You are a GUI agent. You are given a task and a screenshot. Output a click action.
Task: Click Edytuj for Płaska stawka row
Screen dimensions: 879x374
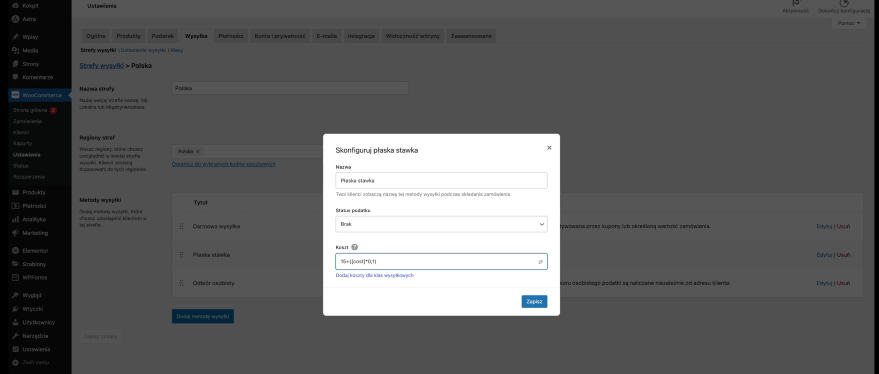coord(824,255)
